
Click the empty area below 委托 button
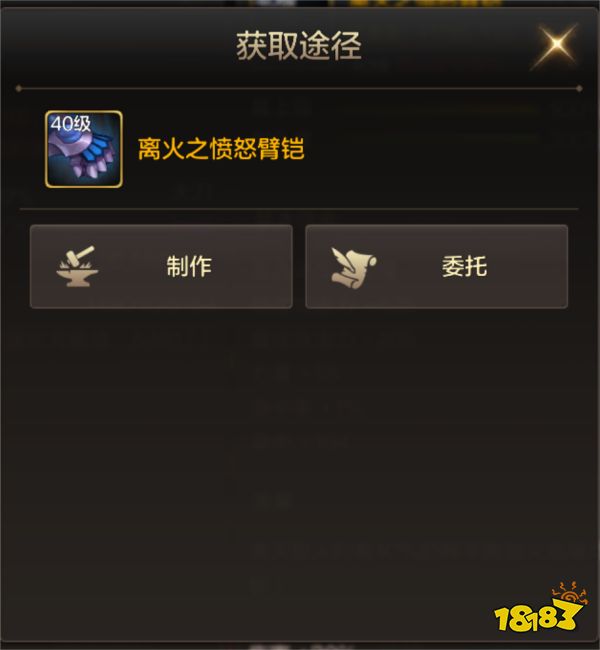(437, 435)
